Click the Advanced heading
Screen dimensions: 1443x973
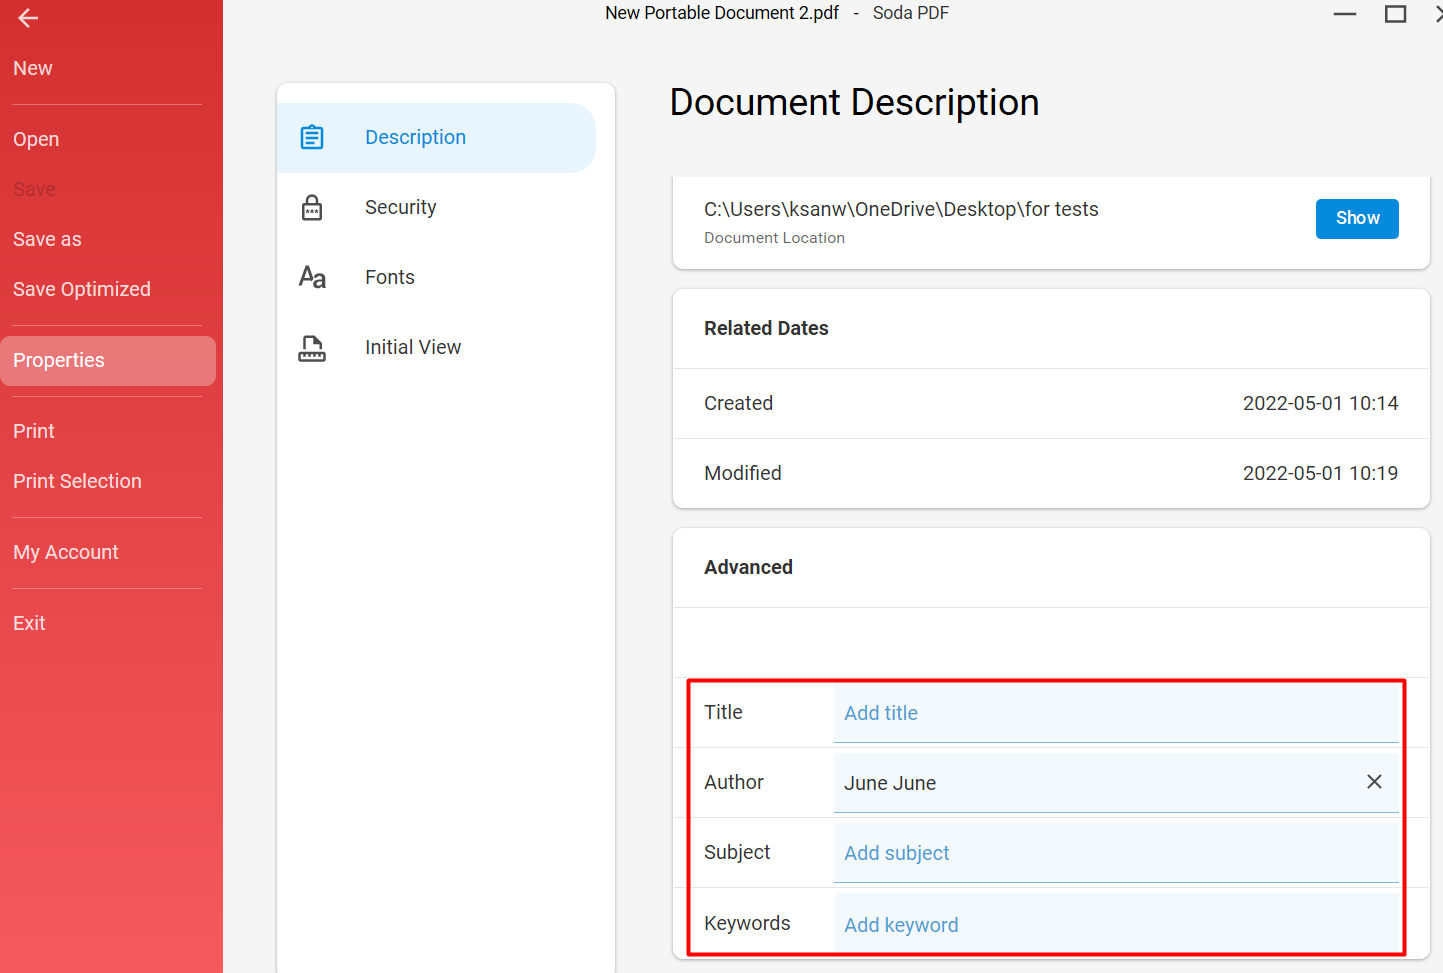748,567
